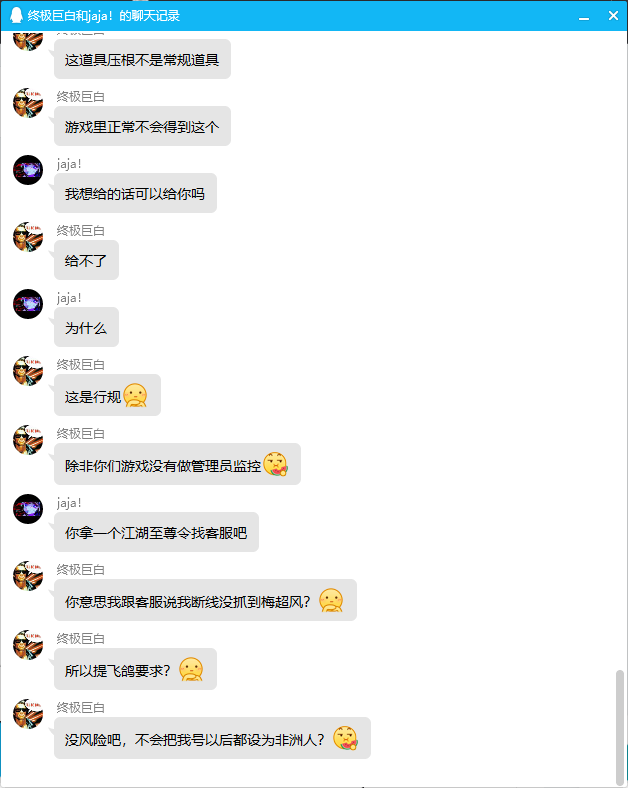Click the '你拿一个江湖至尊令找客服吧' message

coord(156,532)
